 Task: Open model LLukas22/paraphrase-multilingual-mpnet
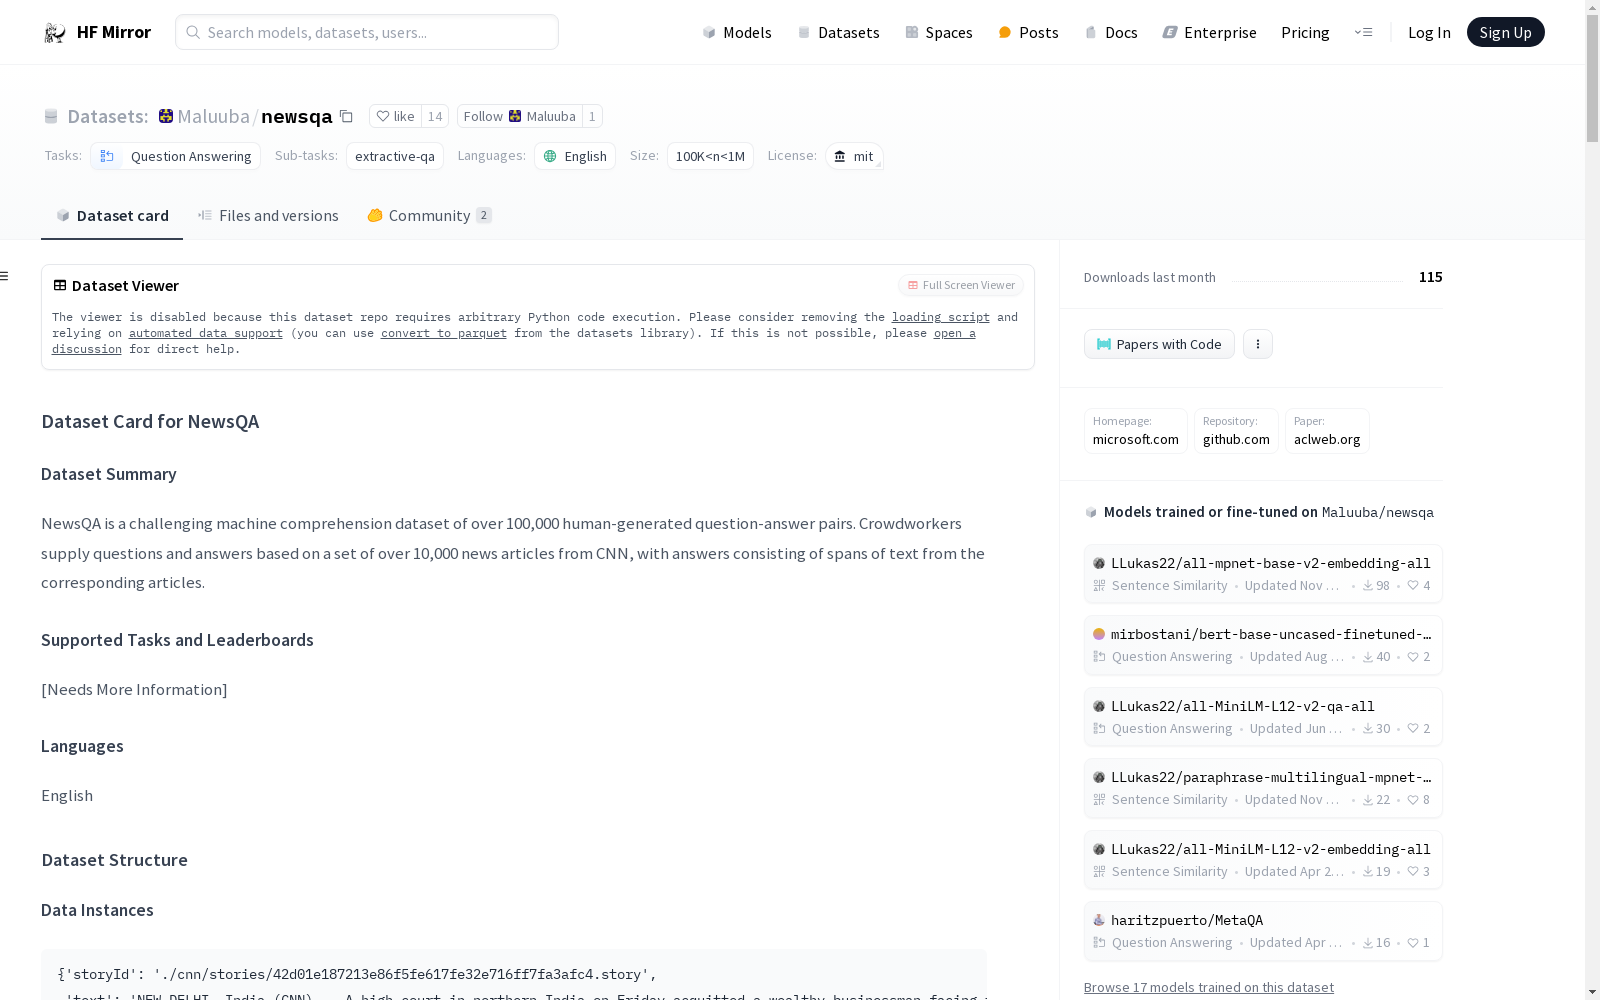1263,788
